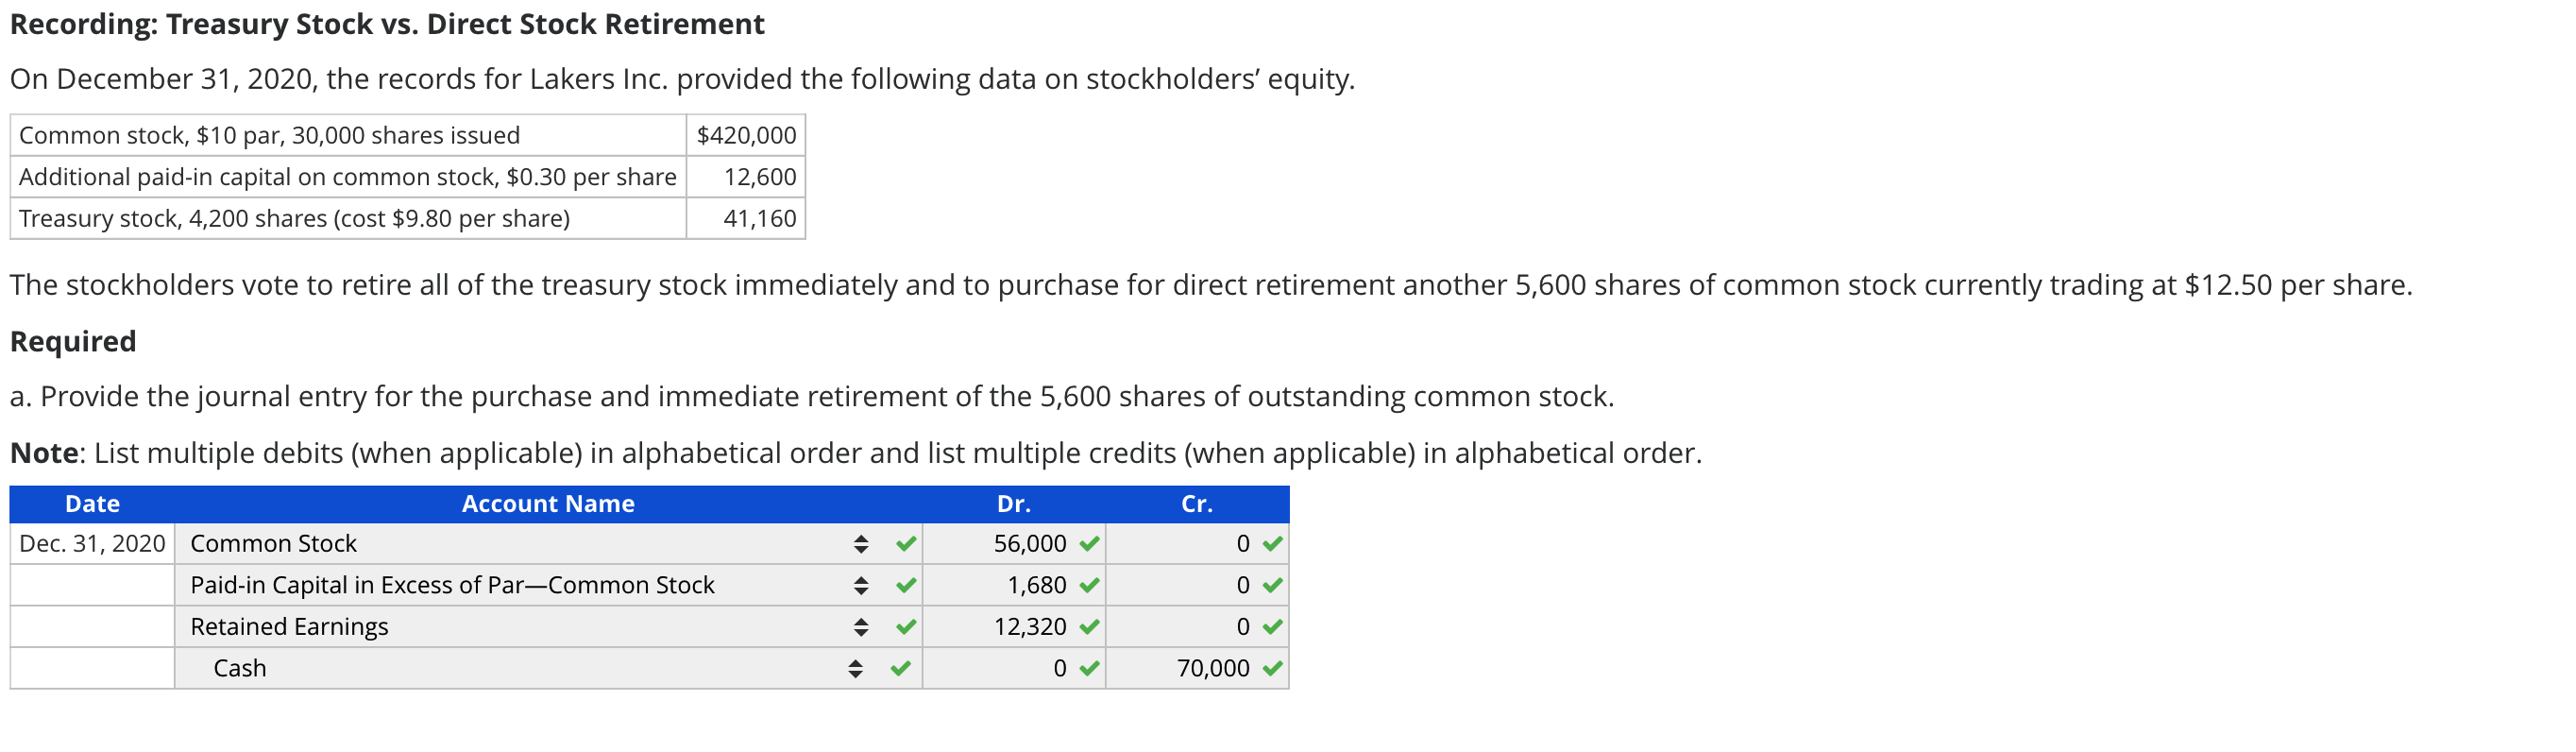Click the Dec. 31, 2020 date cell
The width and height of the screenshot is (2576, 752).
click(x=91, y=543)
